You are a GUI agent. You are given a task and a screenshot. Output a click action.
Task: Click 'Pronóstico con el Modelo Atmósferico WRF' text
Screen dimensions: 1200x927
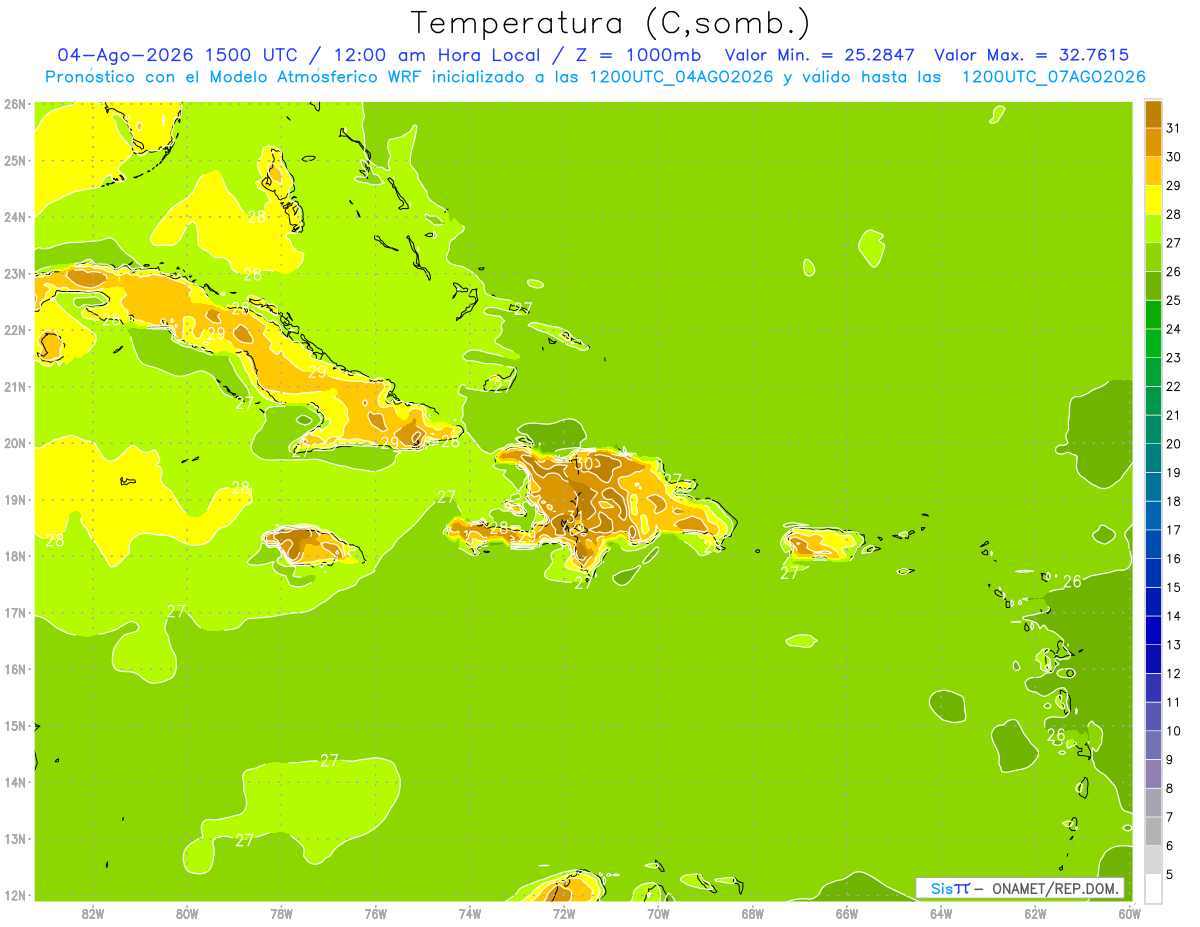[x=234, y=77]
